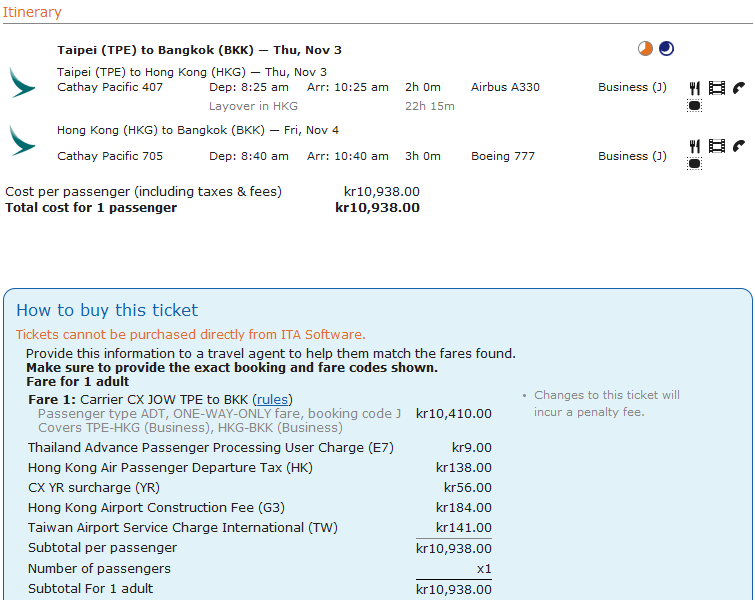Viewport: 755px width, 600px height.
Task: Click the meal icon for Cathay Pacific 705
Action: (x=695, y=146)
